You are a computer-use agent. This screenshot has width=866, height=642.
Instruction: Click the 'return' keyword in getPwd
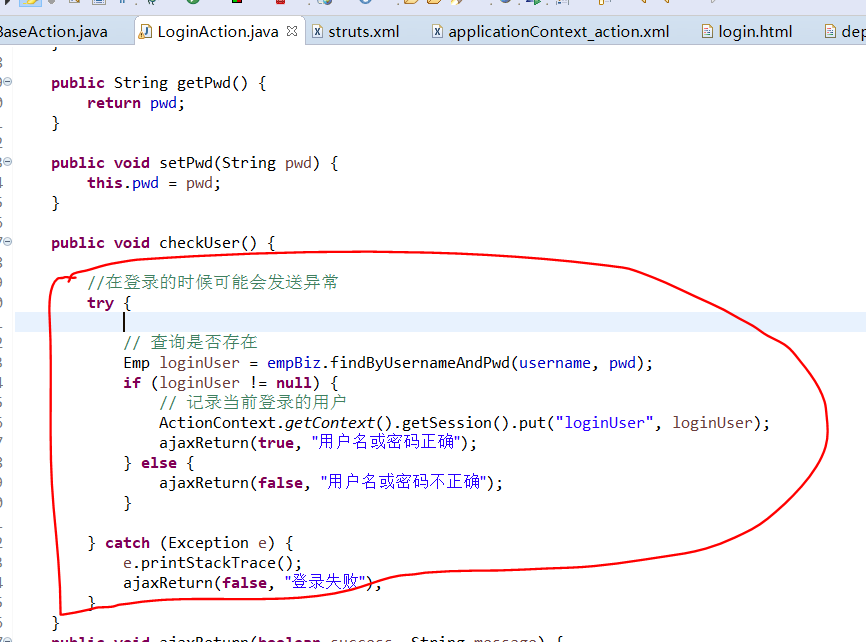pyautogui.click(x=114, y=103)
